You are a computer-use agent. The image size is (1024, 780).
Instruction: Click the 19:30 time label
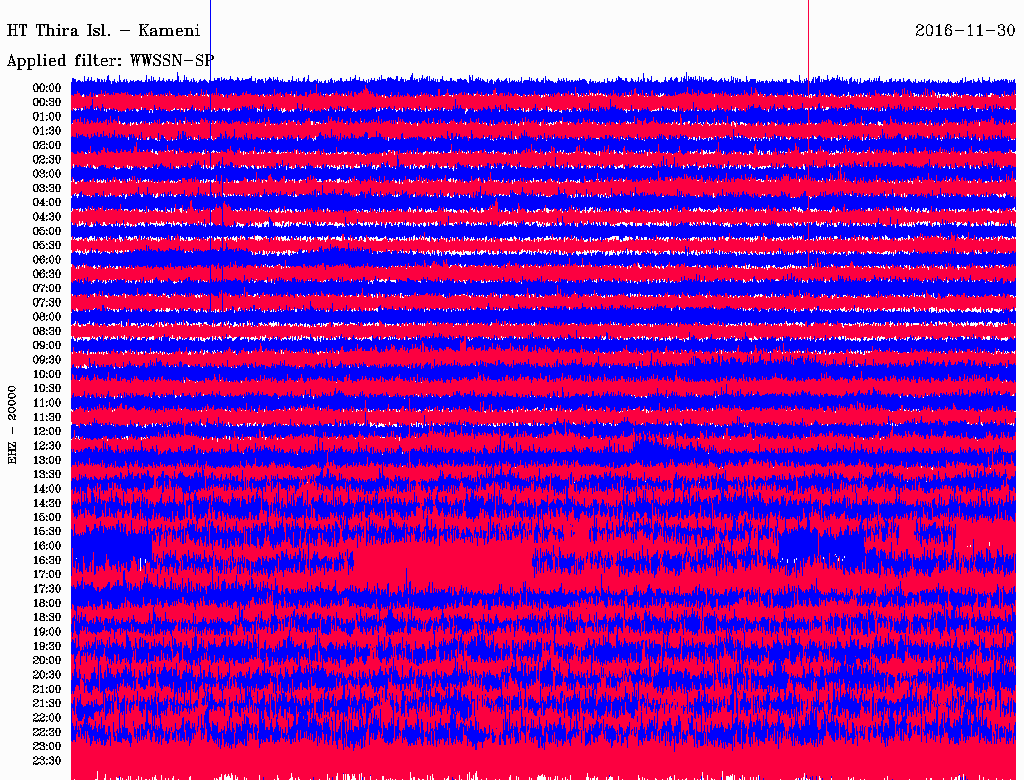[47, 646]
